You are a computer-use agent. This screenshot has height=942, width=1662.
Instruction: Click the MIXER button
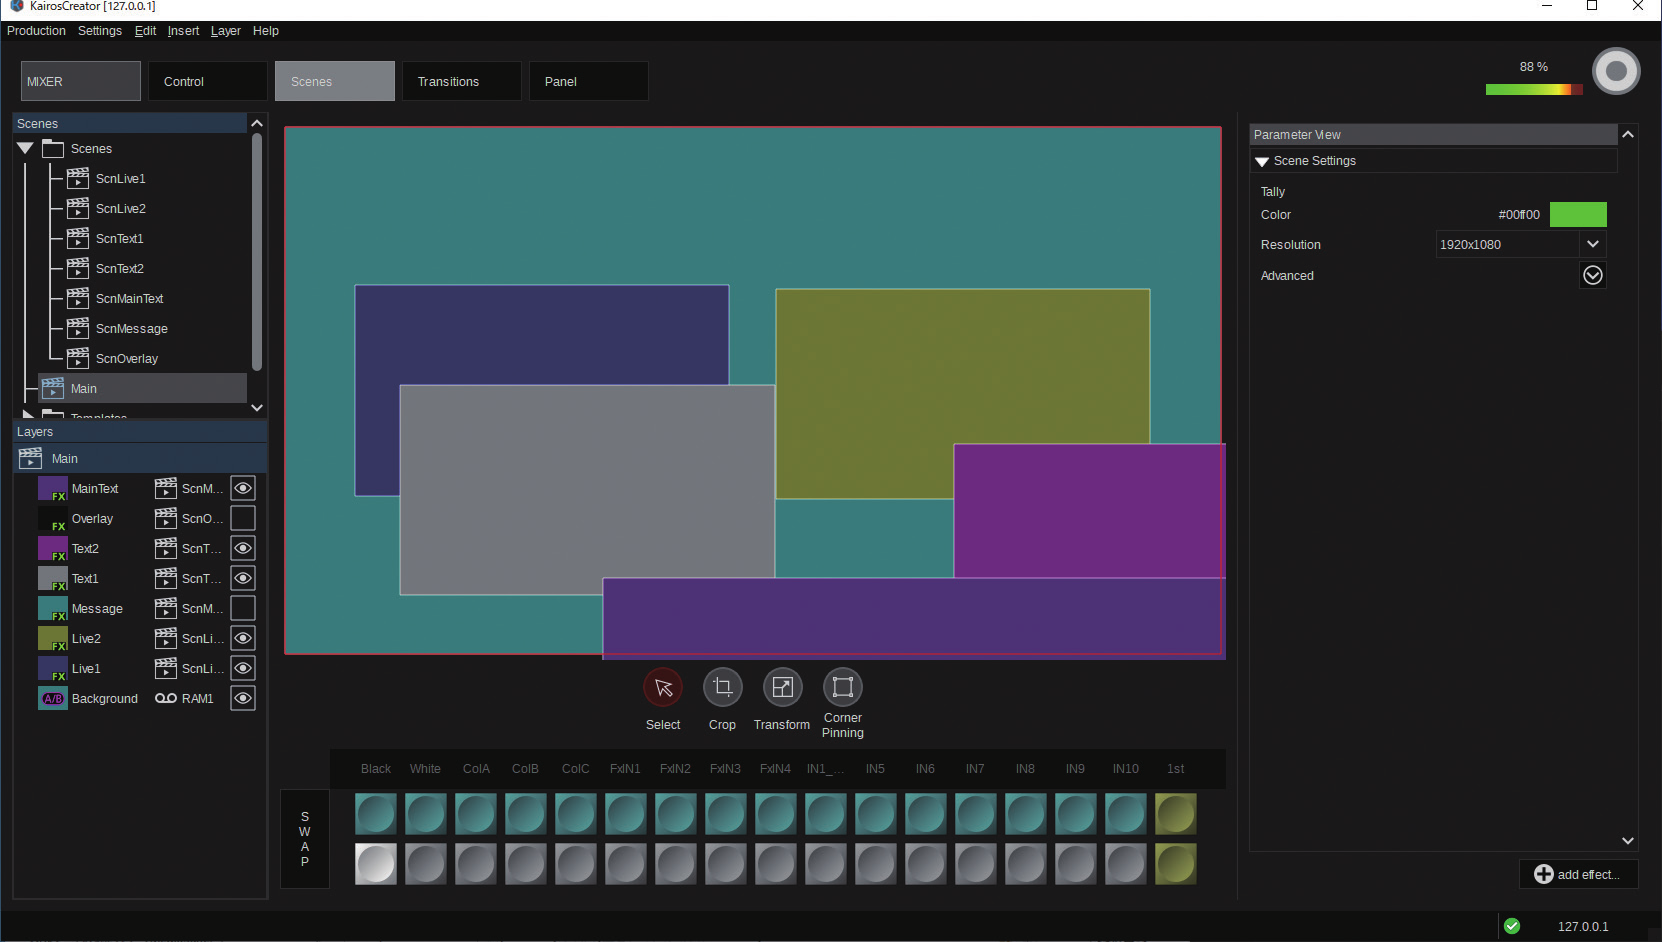[x=80, y=81]
